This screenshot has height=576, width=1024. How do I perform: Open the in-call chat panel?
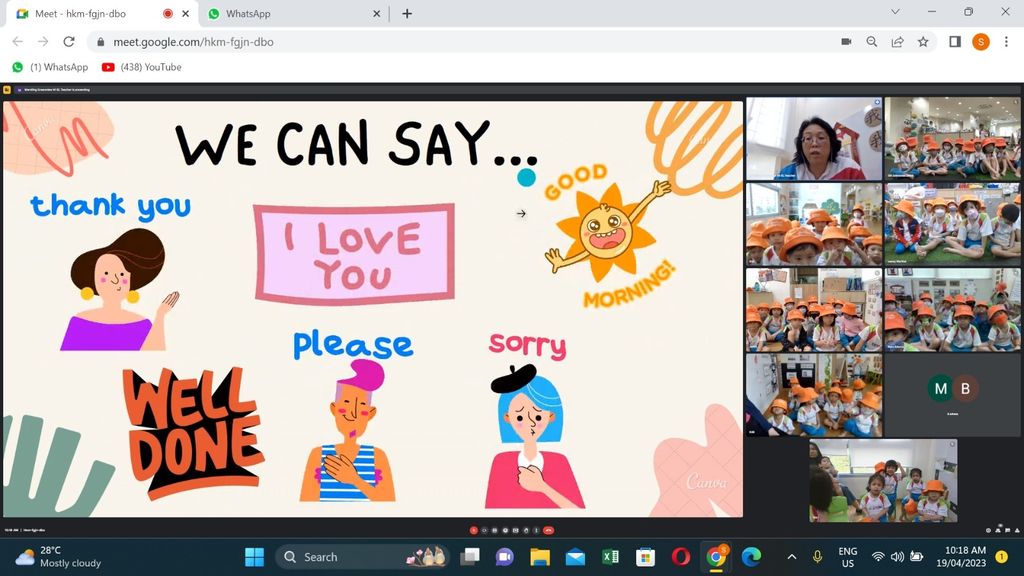click(1008, 530)
